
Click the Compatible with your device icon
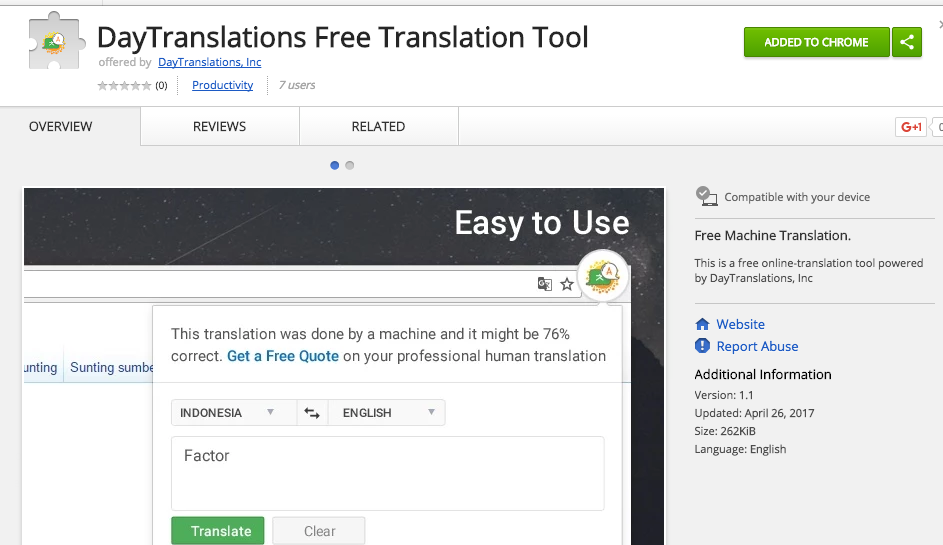tap(707, 196)
